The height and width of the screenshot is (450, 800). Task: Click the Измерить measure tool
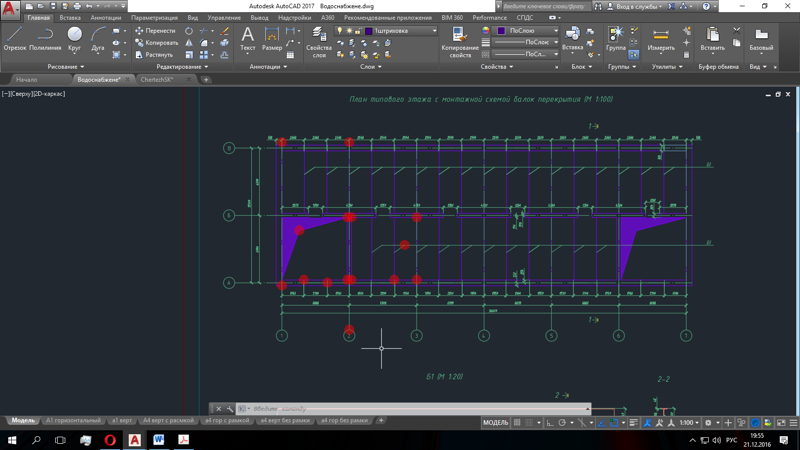(661, 39)
